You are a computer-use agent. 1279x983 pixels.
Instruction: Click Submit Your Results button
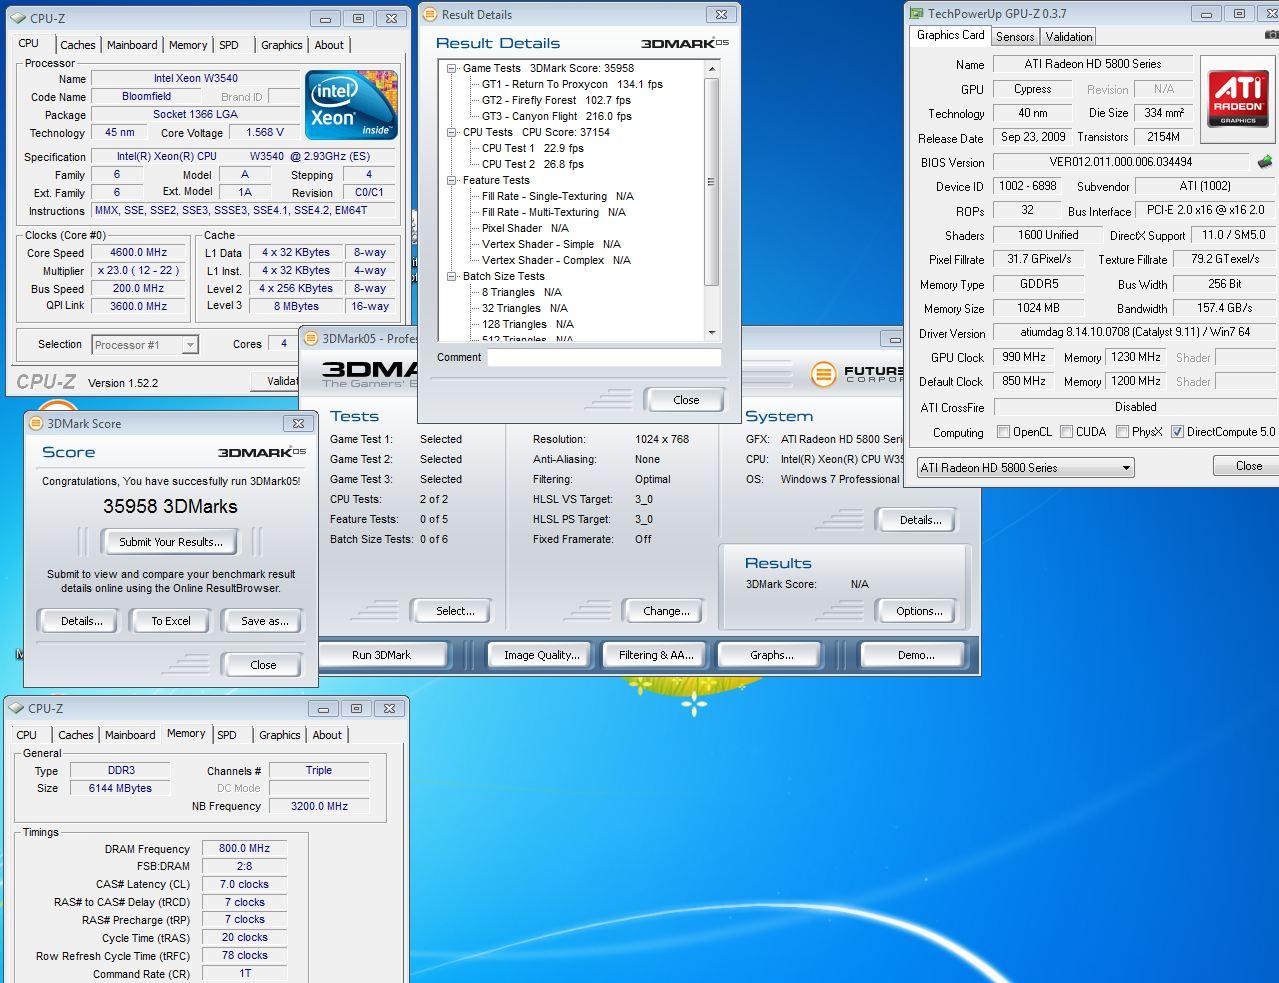(x=171, y=542)
